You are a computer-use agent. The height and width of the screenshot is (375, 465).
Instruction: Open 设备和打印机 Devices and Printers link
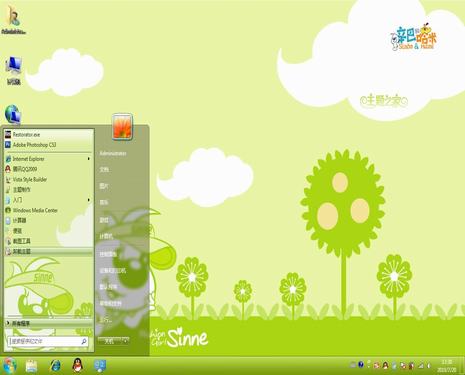point(113,271)
